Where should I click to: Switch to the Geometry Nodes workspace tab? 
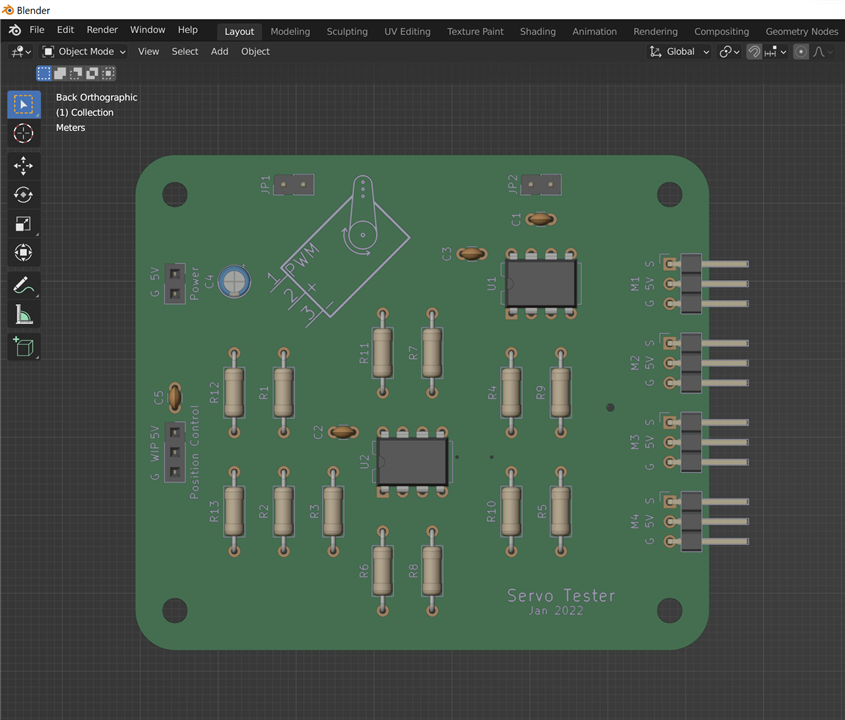[x=801, y=32]
